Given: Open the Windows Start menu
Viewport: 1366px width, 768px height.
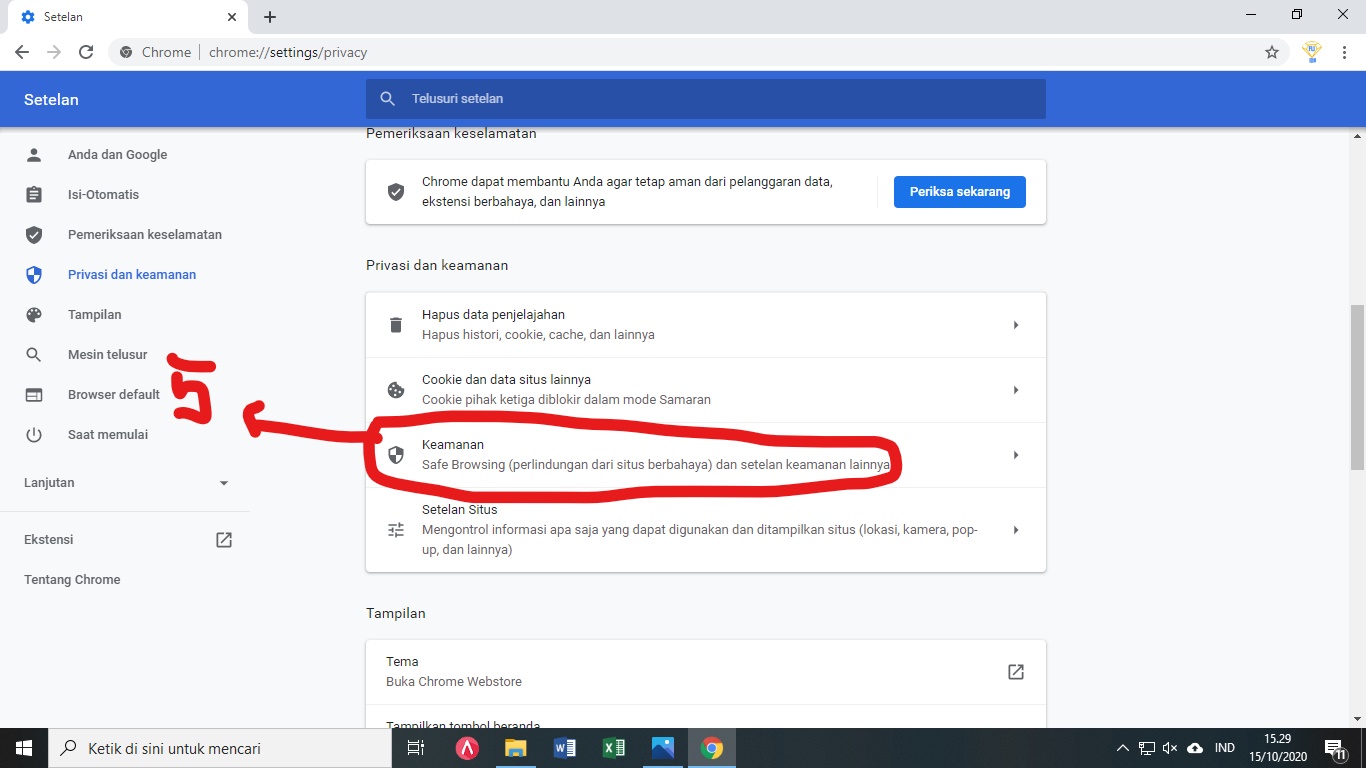Looking at the screenshot, I should pos(24,748).
